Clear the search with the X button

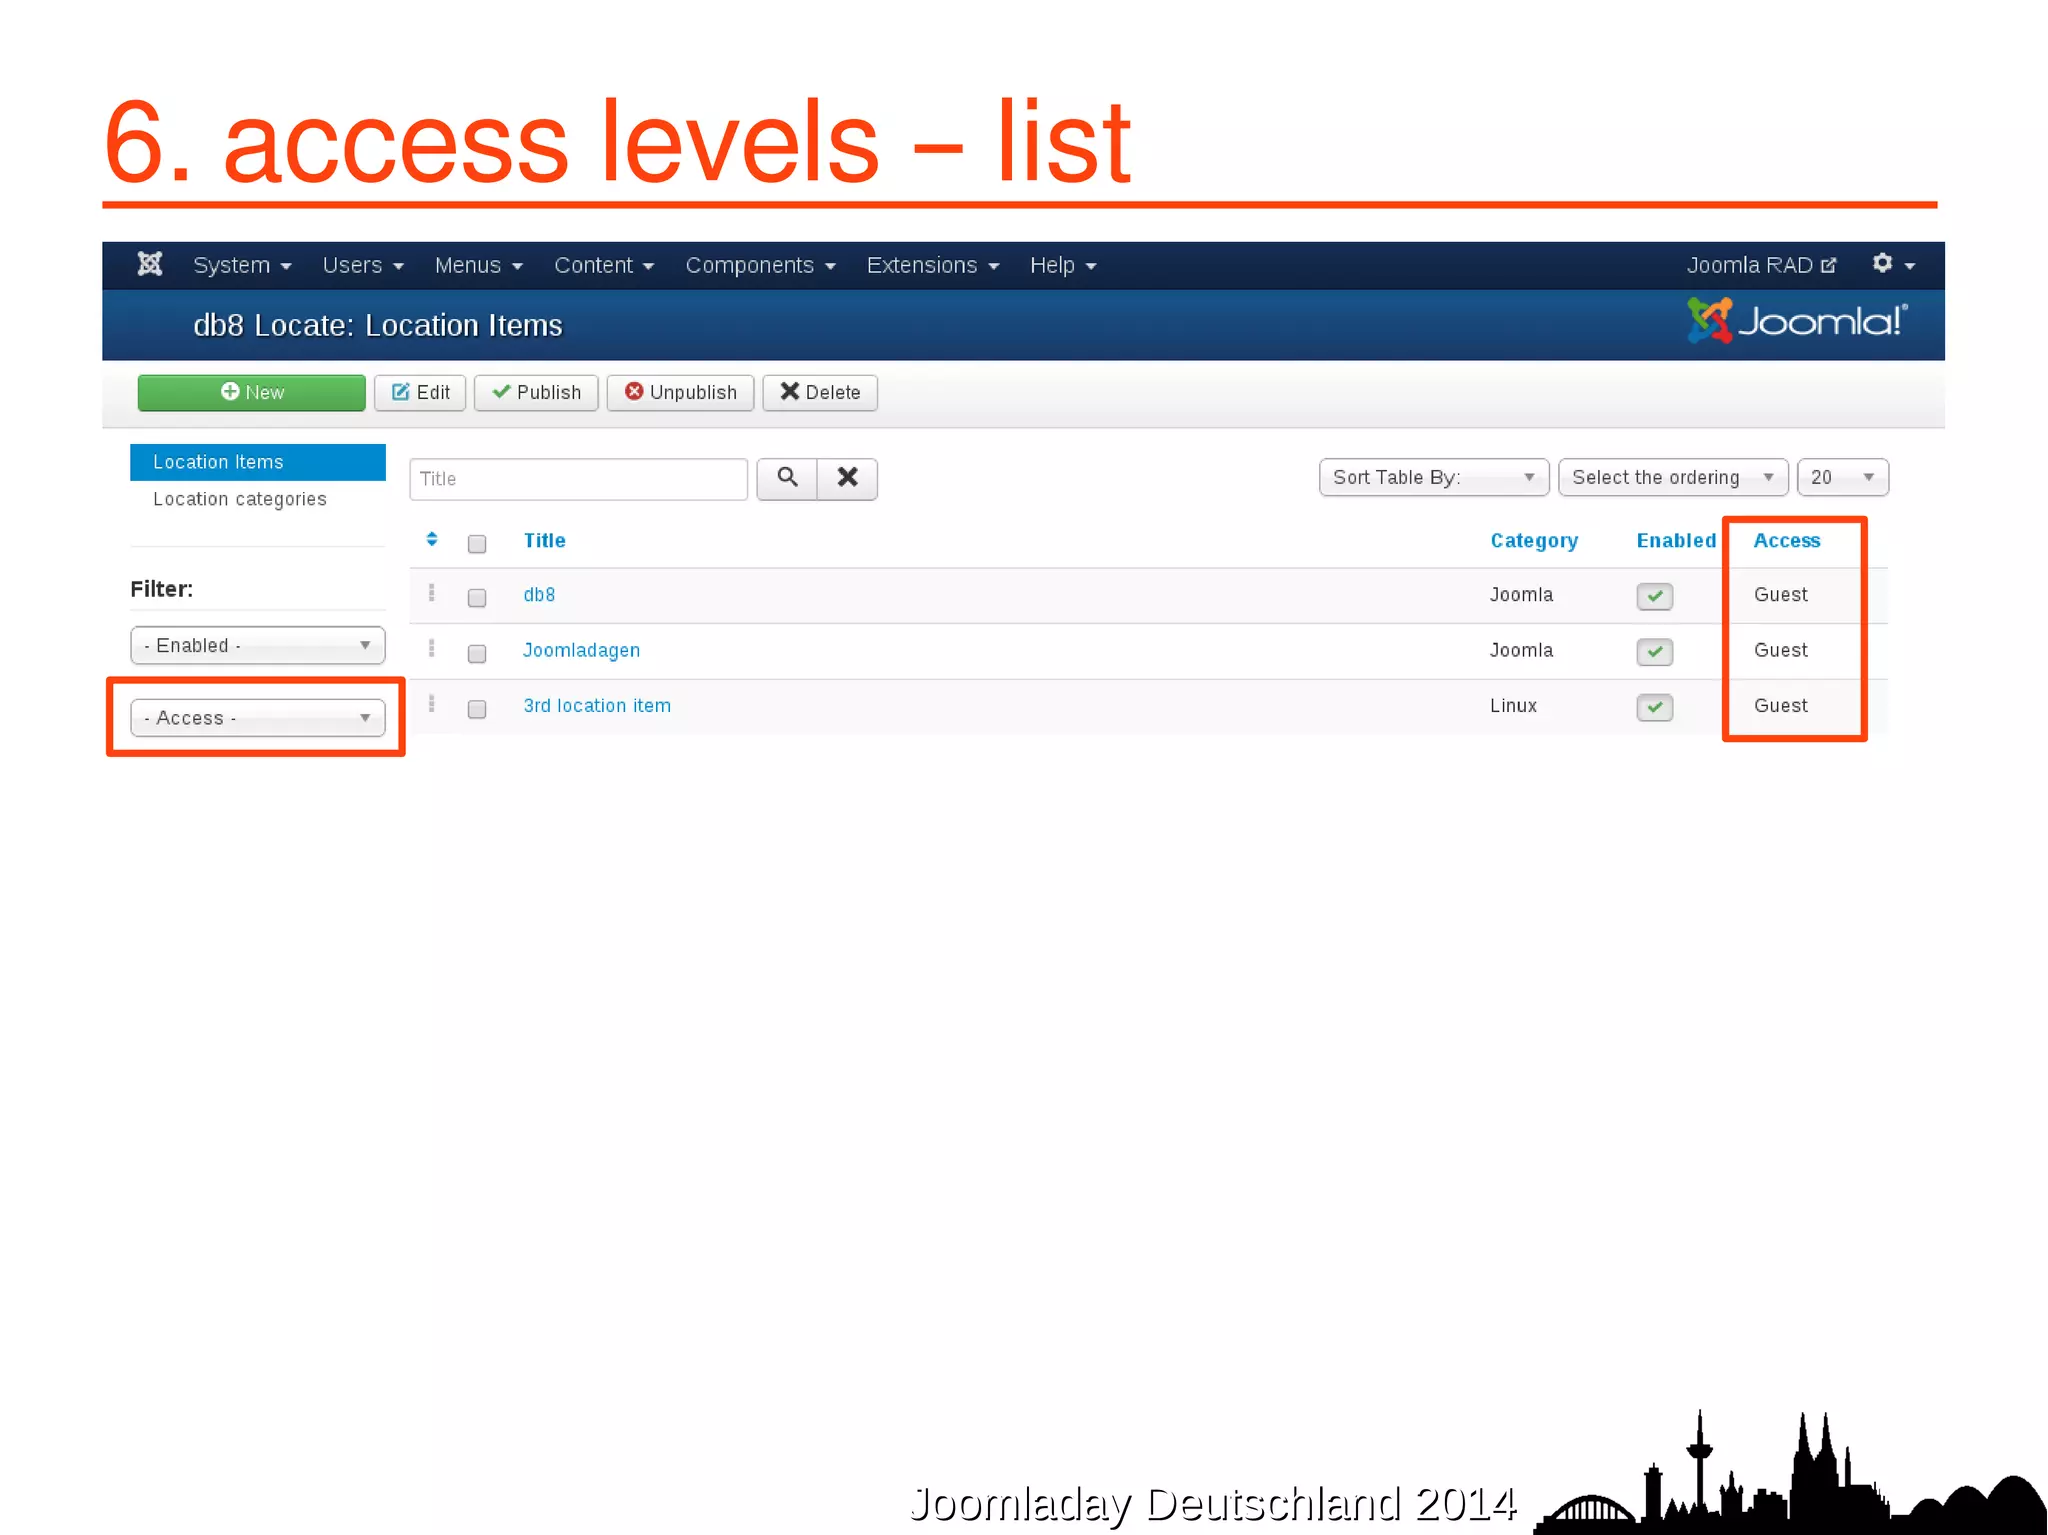(x=847, y=478)
